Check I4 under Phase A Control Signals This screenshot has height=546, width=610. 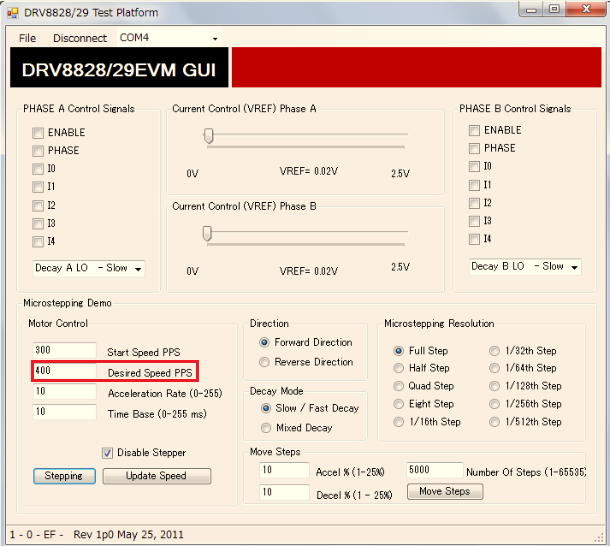pos(38,242)
